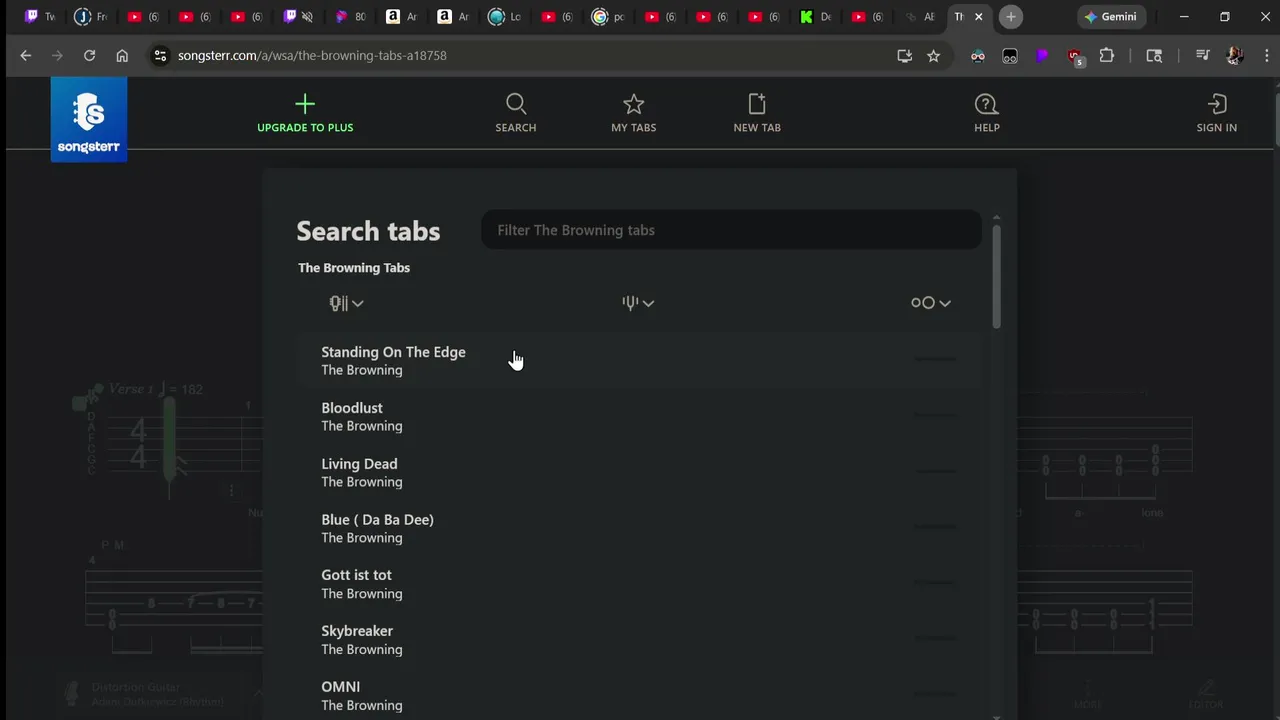The width and height of the screenshot is (1280, 720).
Task: Click the purple extension icon
Action: (1042, 56)
